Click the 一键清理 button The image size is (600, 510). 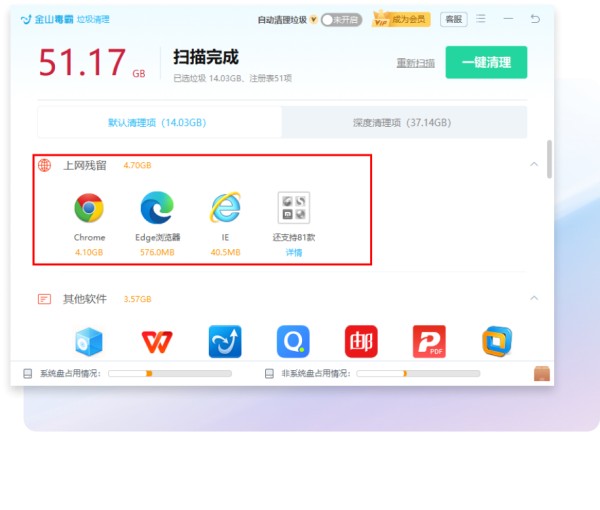point(486,62)
